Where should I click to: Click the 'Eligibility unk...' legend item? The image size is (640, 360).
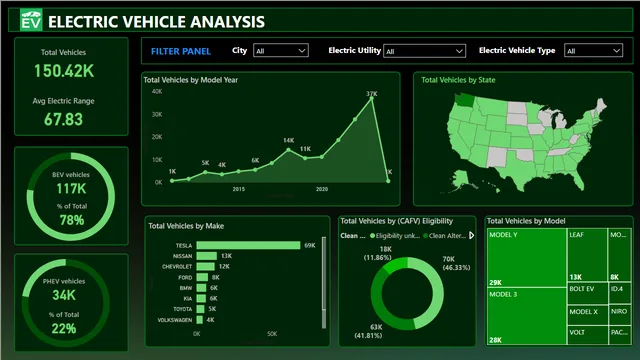[395, 236]
